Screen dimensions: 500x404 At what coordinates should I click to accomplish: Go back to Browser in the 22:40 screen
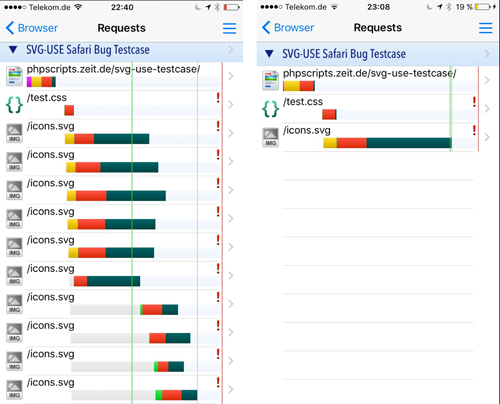(x=32, y=28)
